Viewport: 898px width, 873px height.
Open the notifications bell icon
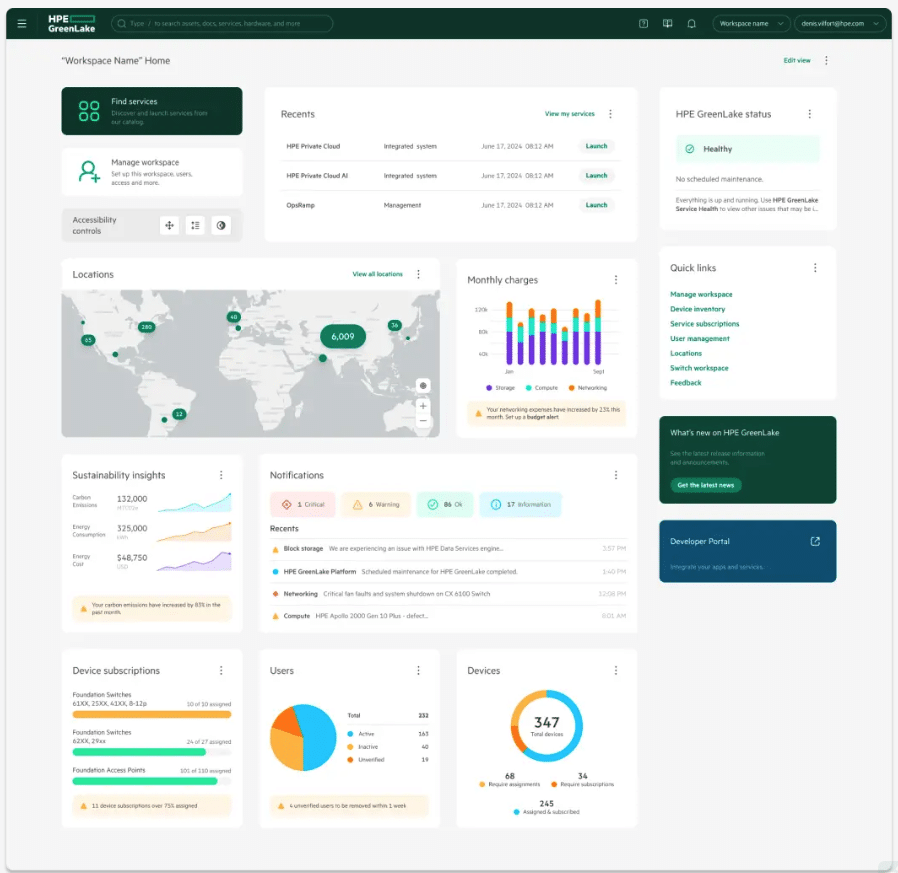691,23
